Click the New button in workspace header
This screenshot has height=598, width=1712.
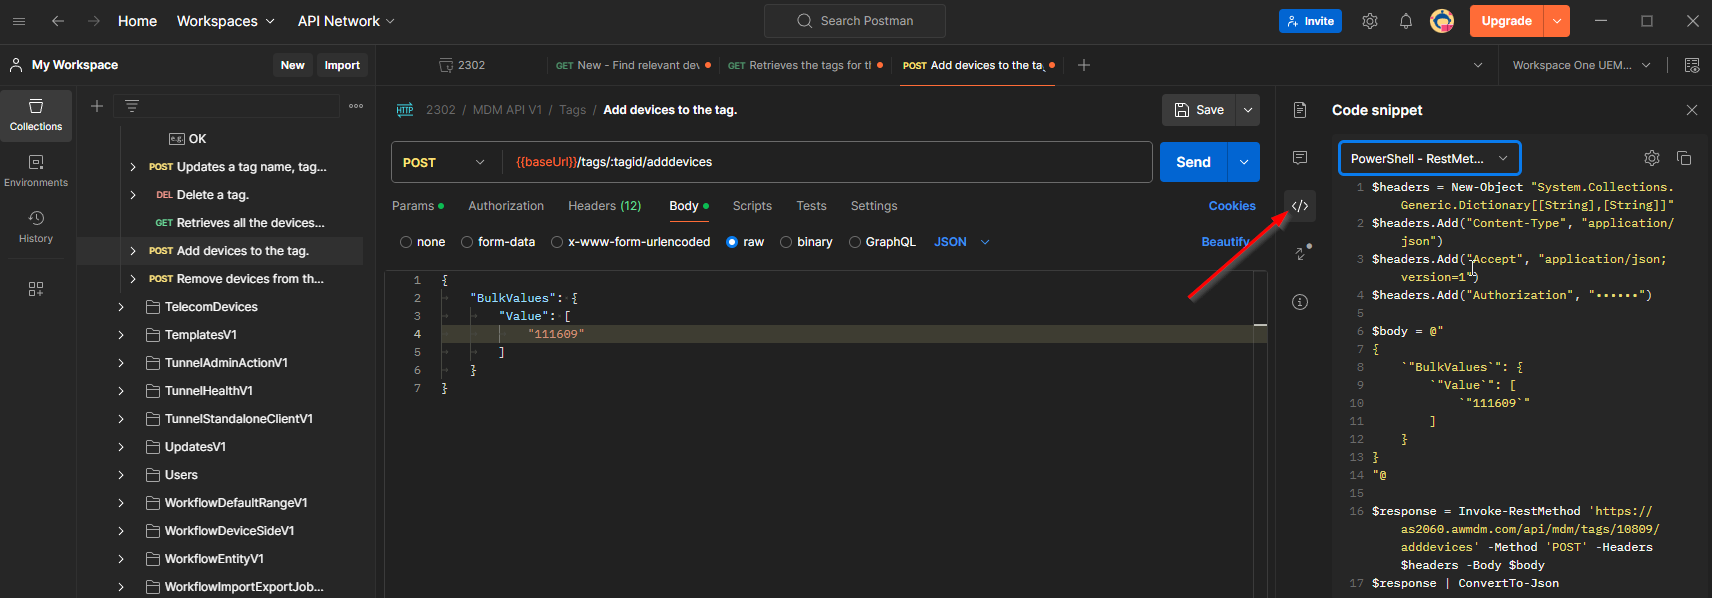tap(293, 65)
